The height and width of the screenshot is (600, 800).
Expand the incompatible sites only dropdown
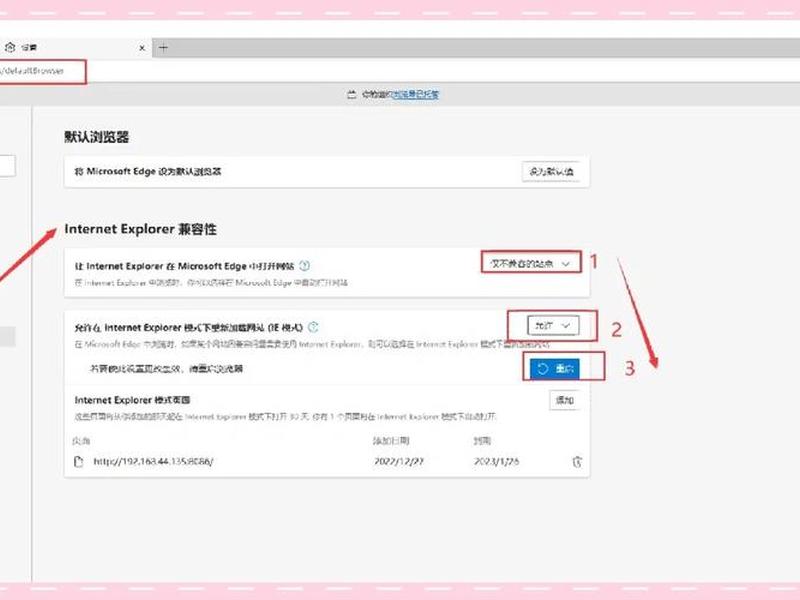click(x=531, y=264)
